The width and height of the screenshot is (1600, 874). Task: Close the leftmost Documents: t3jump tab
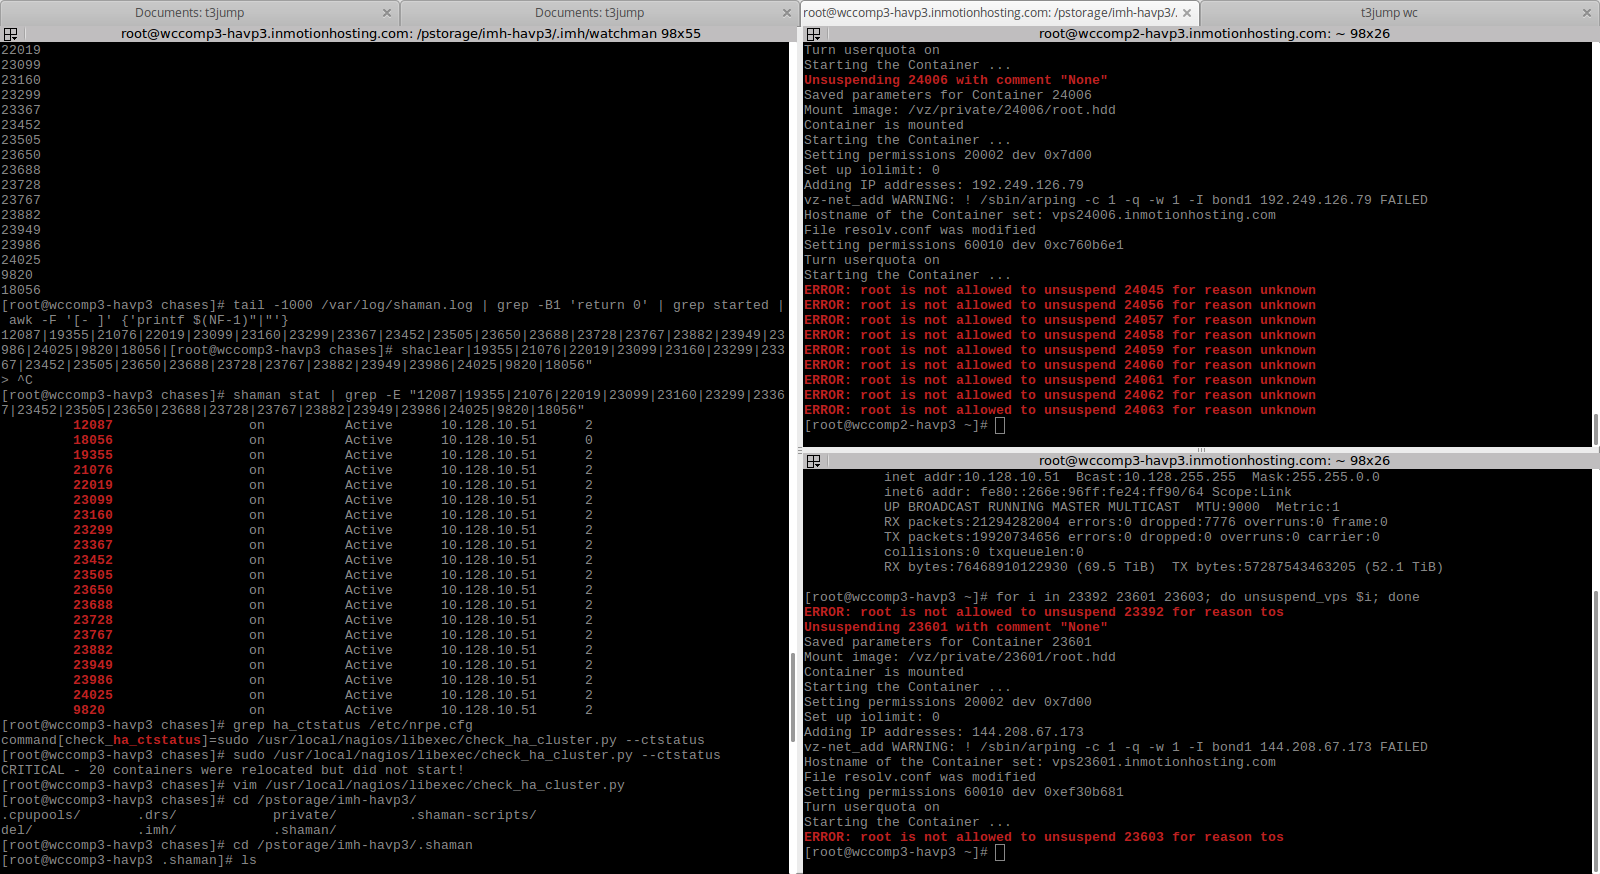point(387,13)
